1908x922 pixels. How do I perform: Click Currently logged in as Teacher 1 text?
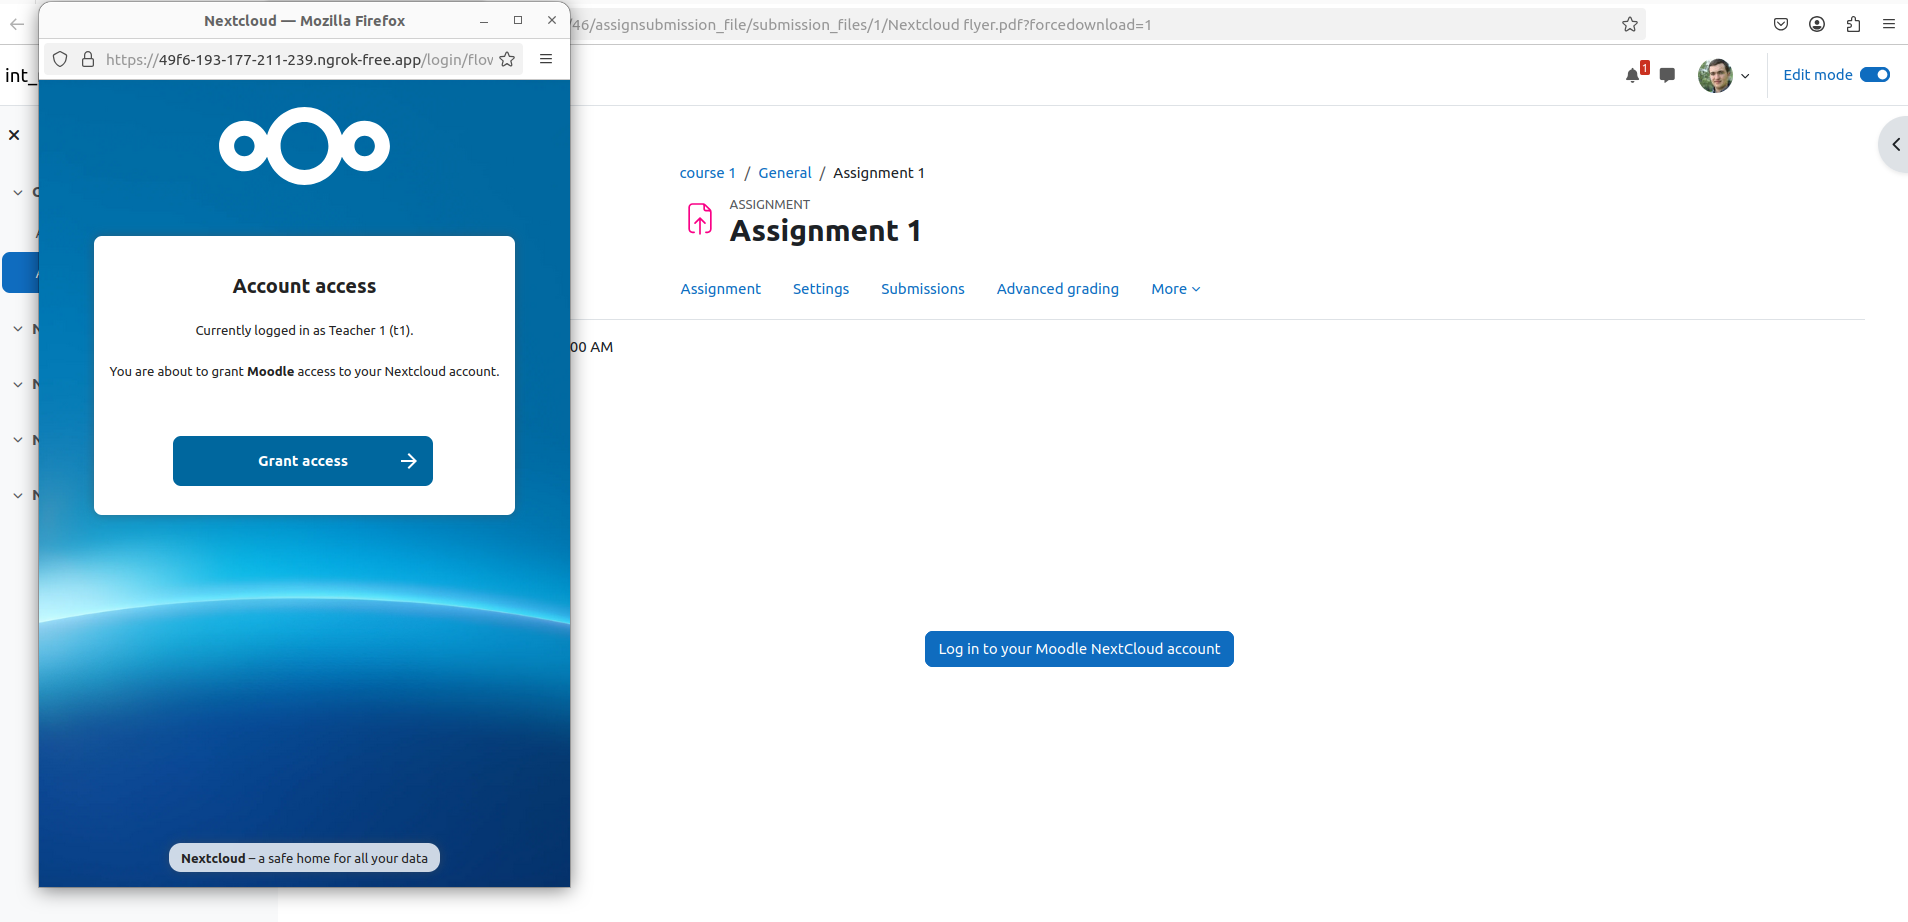tap(304, 330)
